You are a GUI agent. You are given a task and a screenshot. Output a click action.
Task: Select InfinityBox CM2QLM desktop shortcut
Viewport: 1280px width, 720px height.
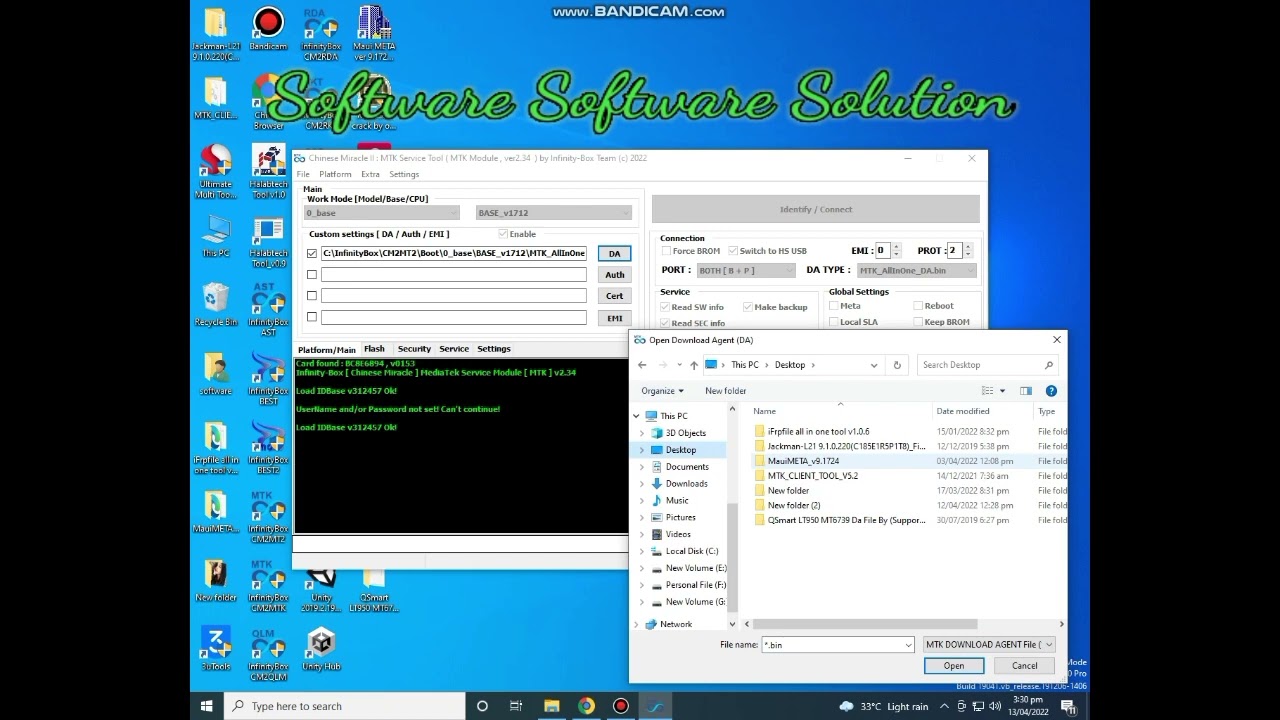tap(268, 655)
